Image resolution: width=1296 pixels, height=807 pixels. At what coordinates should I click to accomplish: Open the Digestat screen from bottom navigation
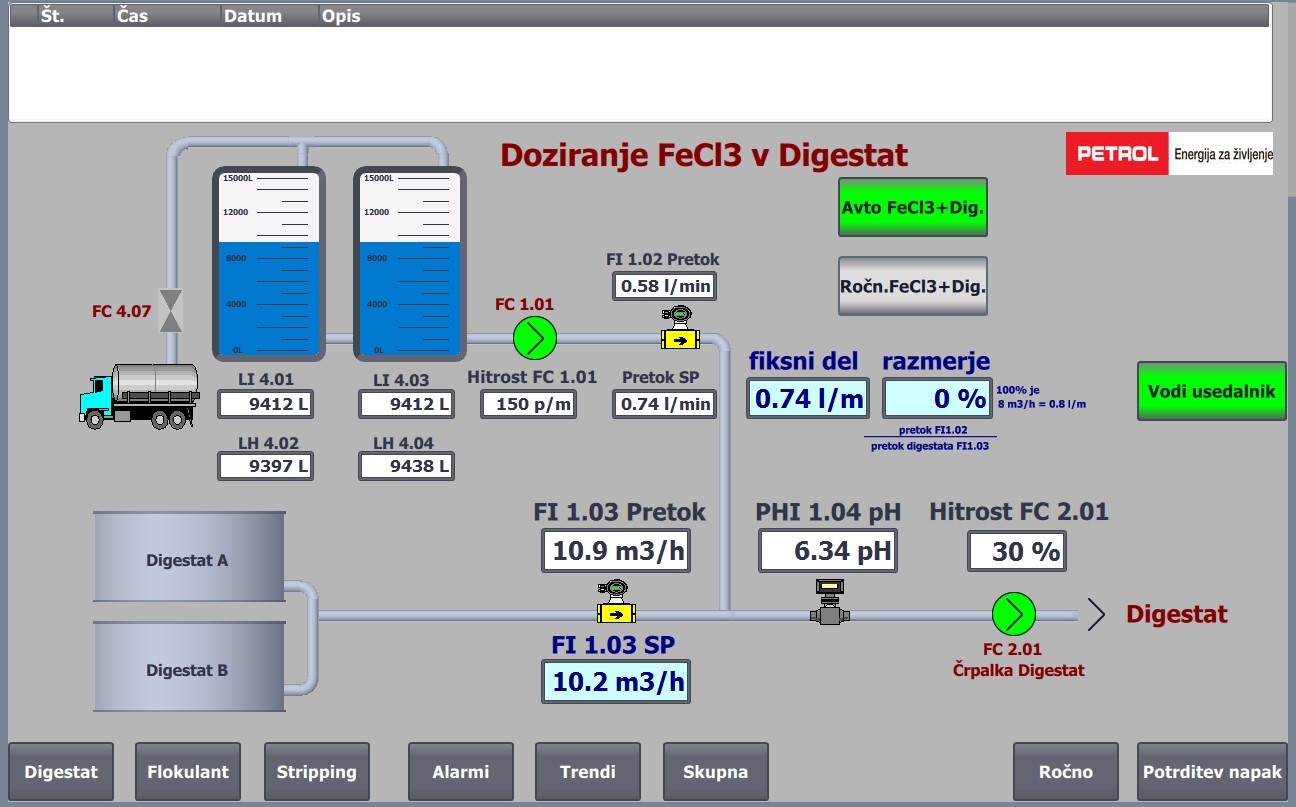click(61, 772)
